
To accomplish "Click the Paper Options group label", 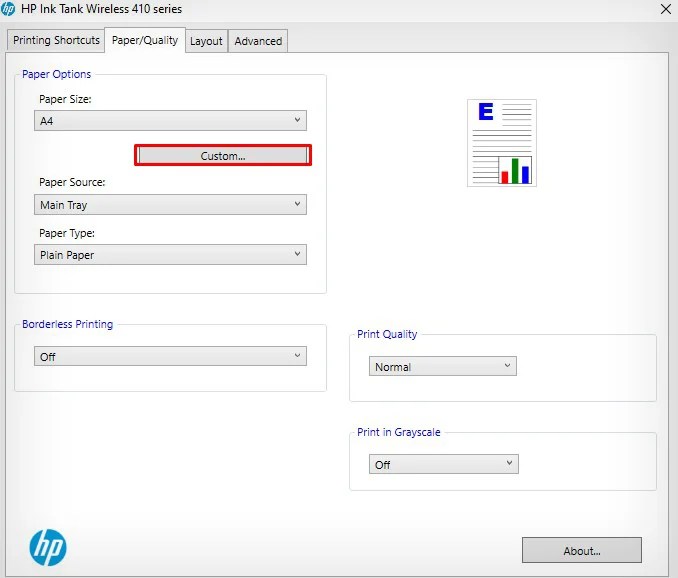I will [57, 74].
